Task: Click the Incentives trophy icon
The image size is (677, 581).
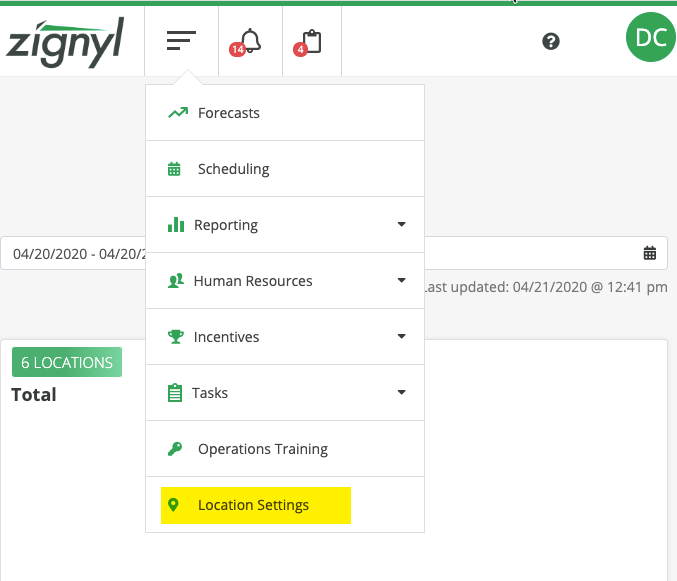Action: click(176, 337)
